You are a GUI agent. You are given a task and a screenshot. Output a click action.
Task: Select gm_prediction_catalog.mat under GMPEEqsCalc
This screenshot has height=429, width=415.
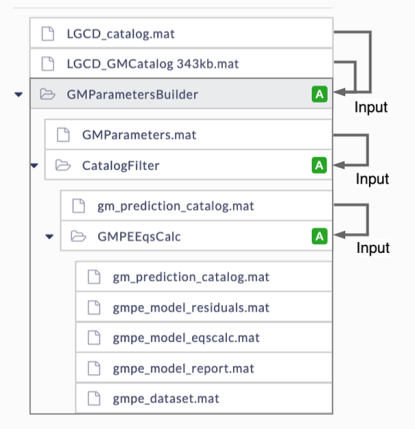204,277
